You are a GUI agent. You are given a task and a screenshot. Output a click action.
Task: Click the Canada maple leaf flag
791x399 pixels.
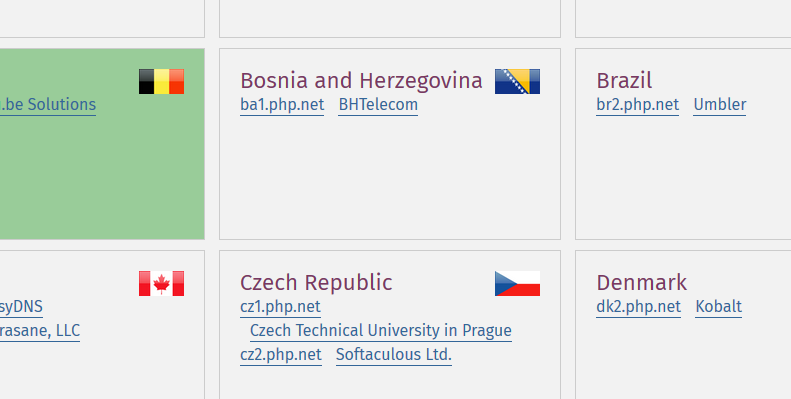pyautogui.click(x=161, y=283)
